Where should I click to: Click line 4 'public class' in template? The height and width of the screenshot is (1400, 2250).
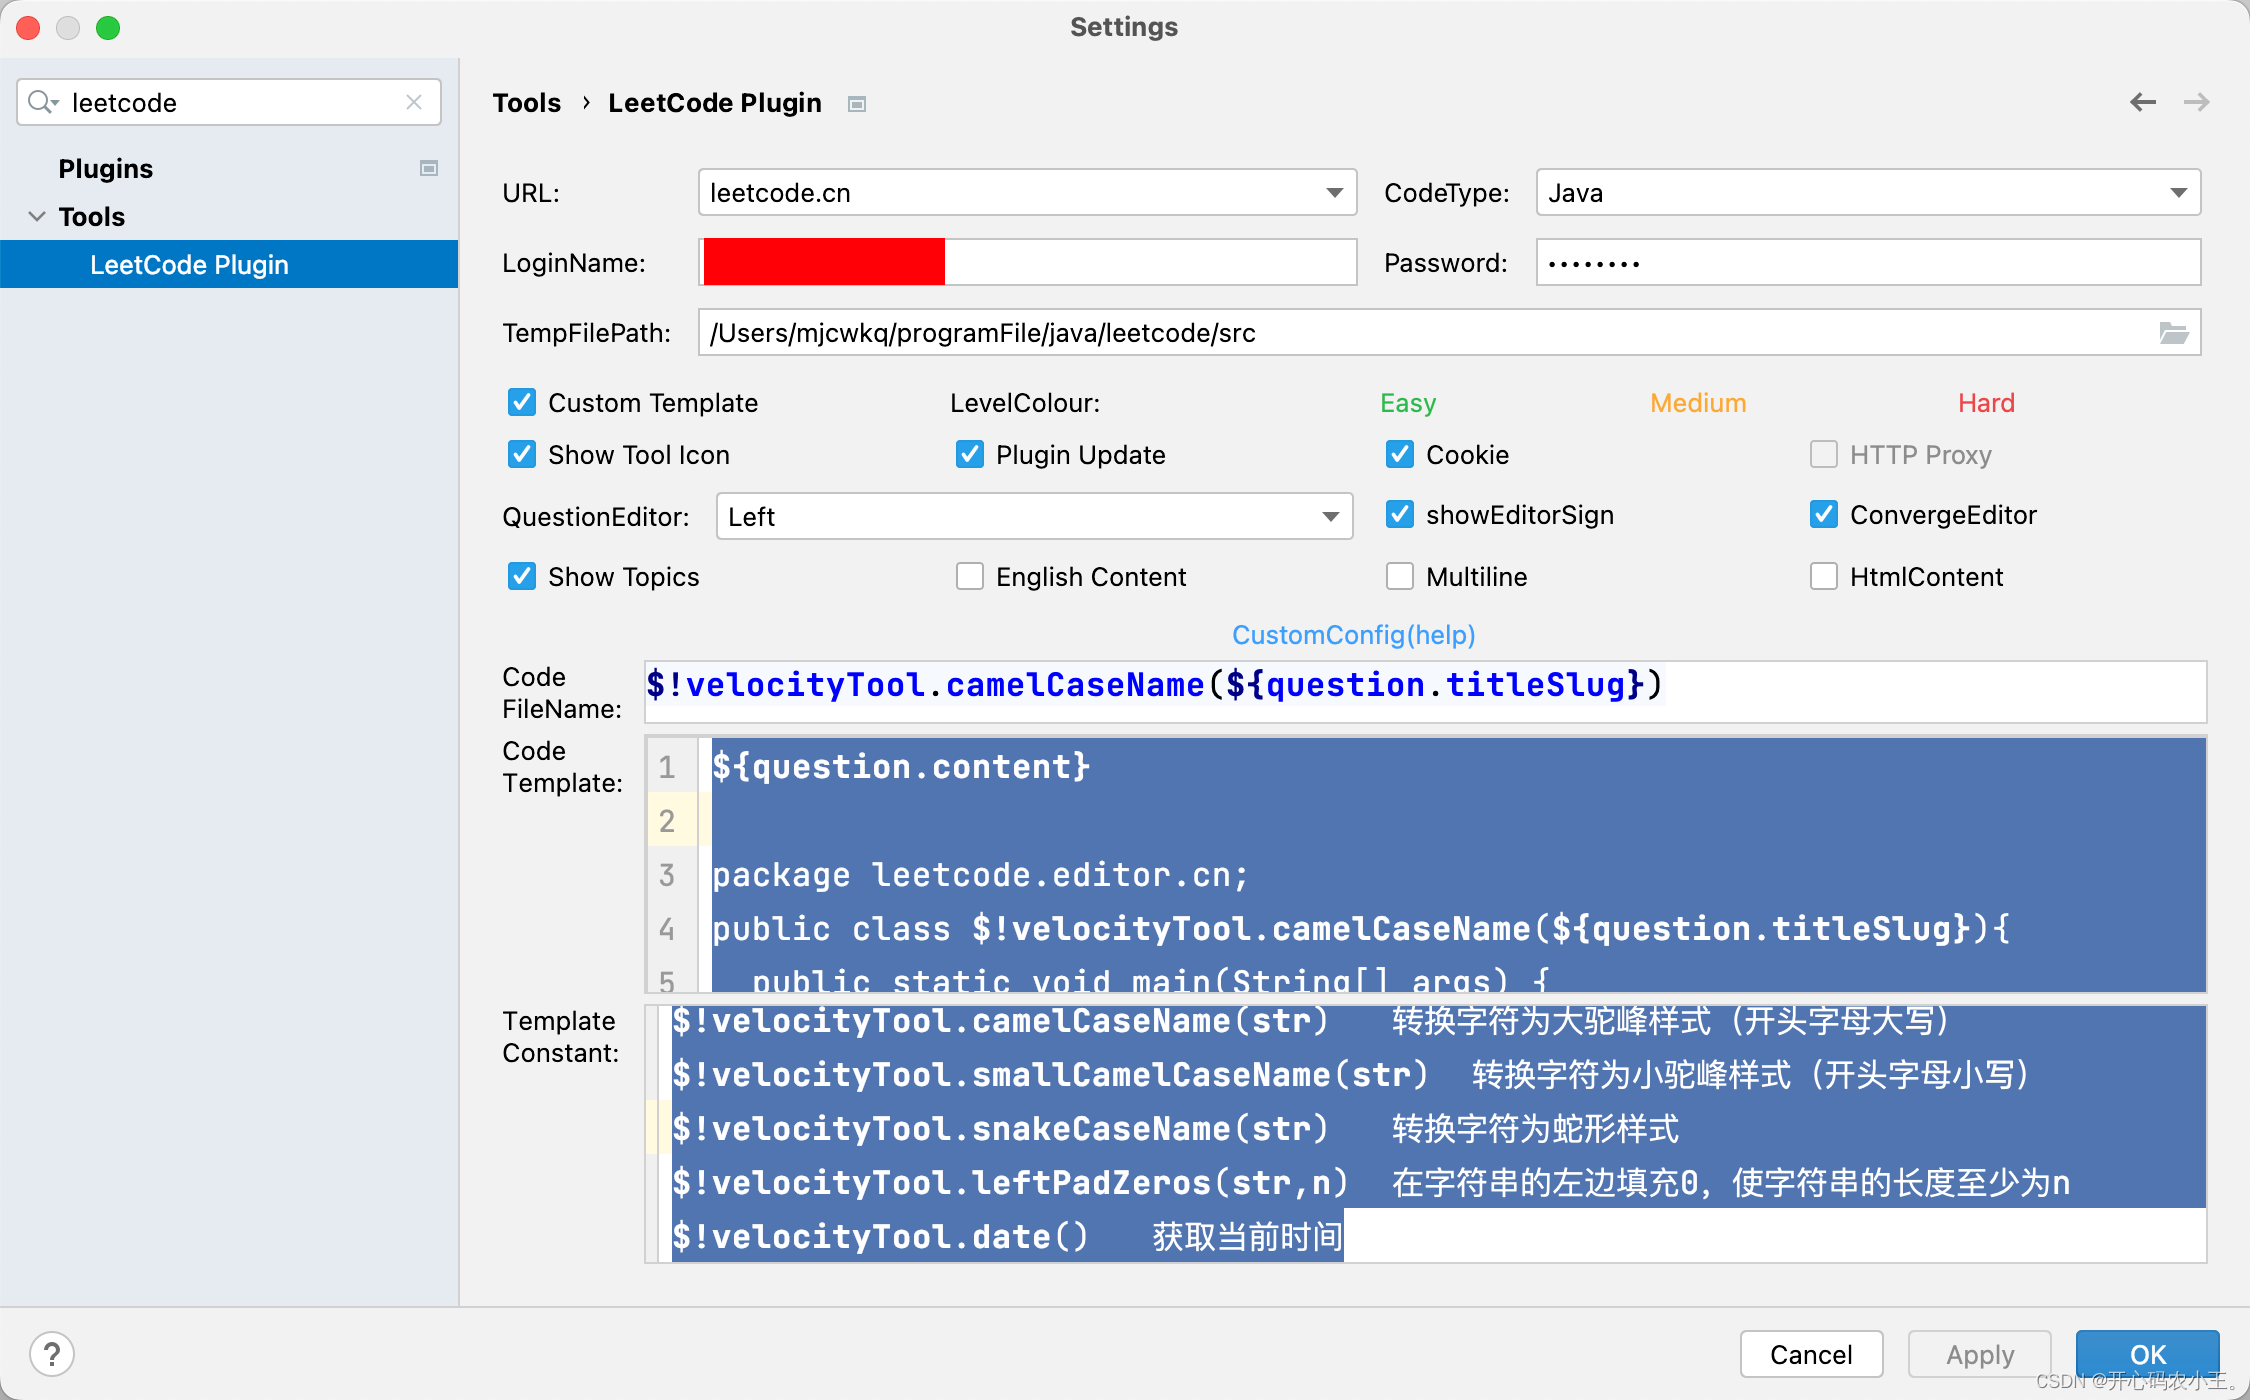point(1361,929)
